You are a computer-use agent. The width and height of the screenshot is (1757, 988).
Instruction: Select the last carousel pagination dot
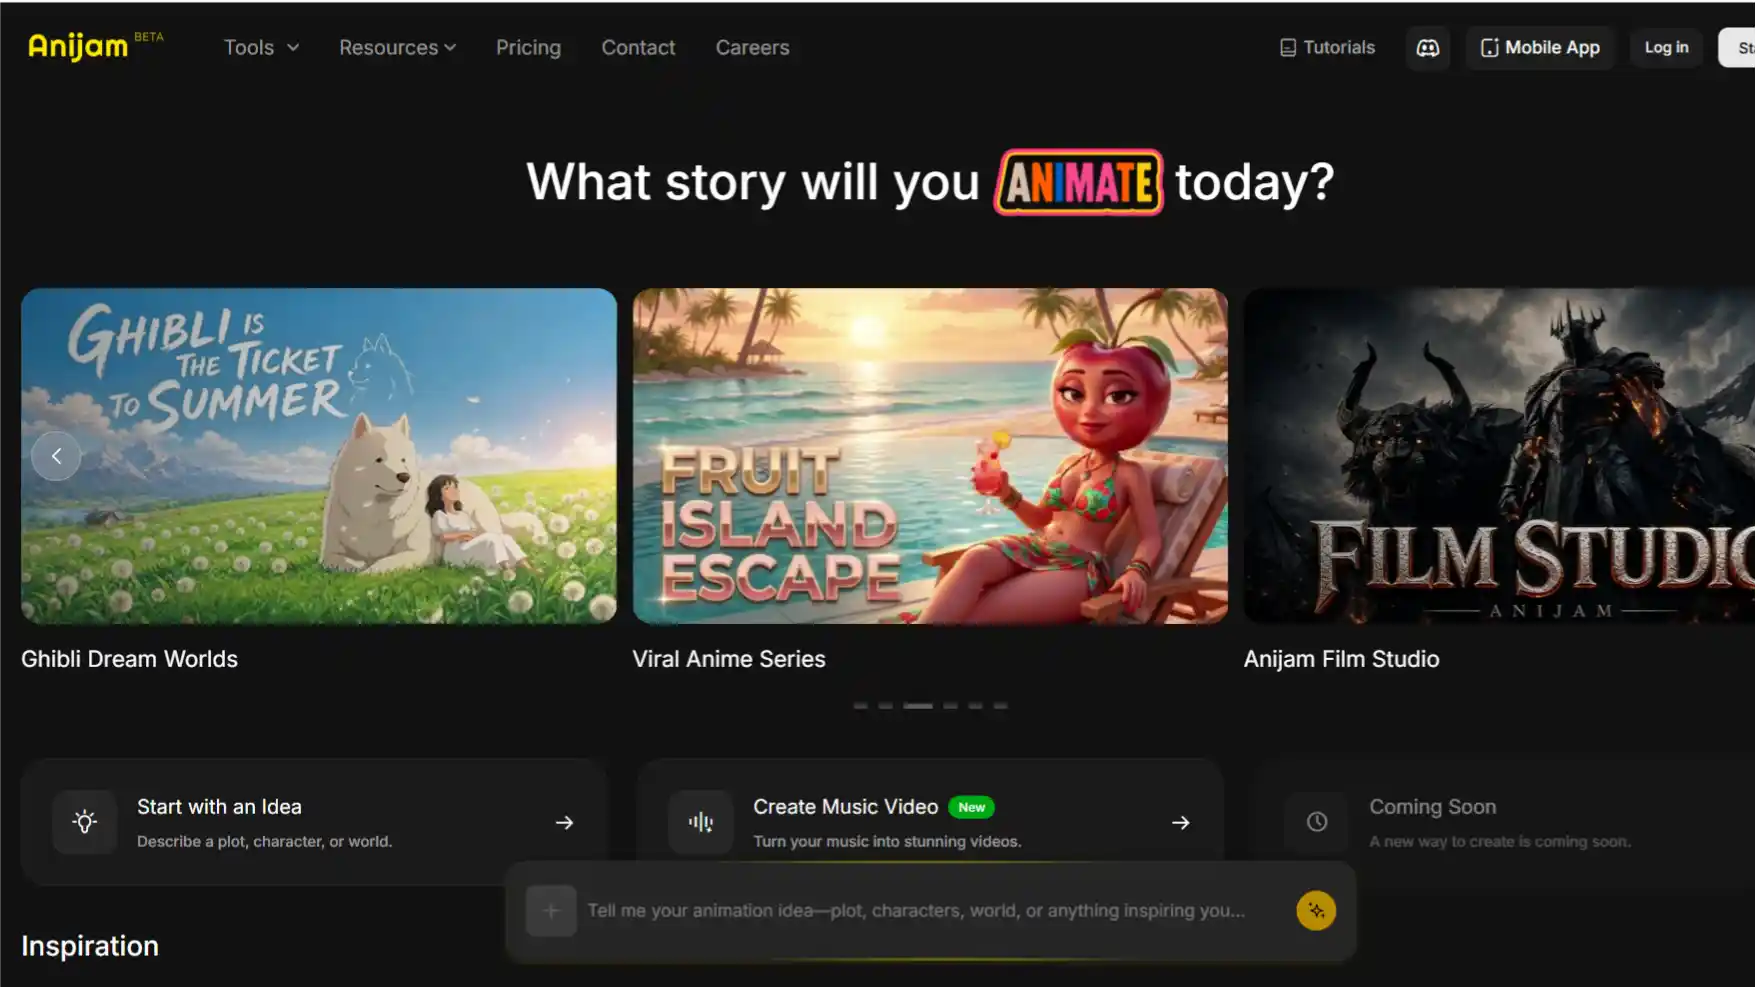pyautogui.click(x=1000, y=706)
